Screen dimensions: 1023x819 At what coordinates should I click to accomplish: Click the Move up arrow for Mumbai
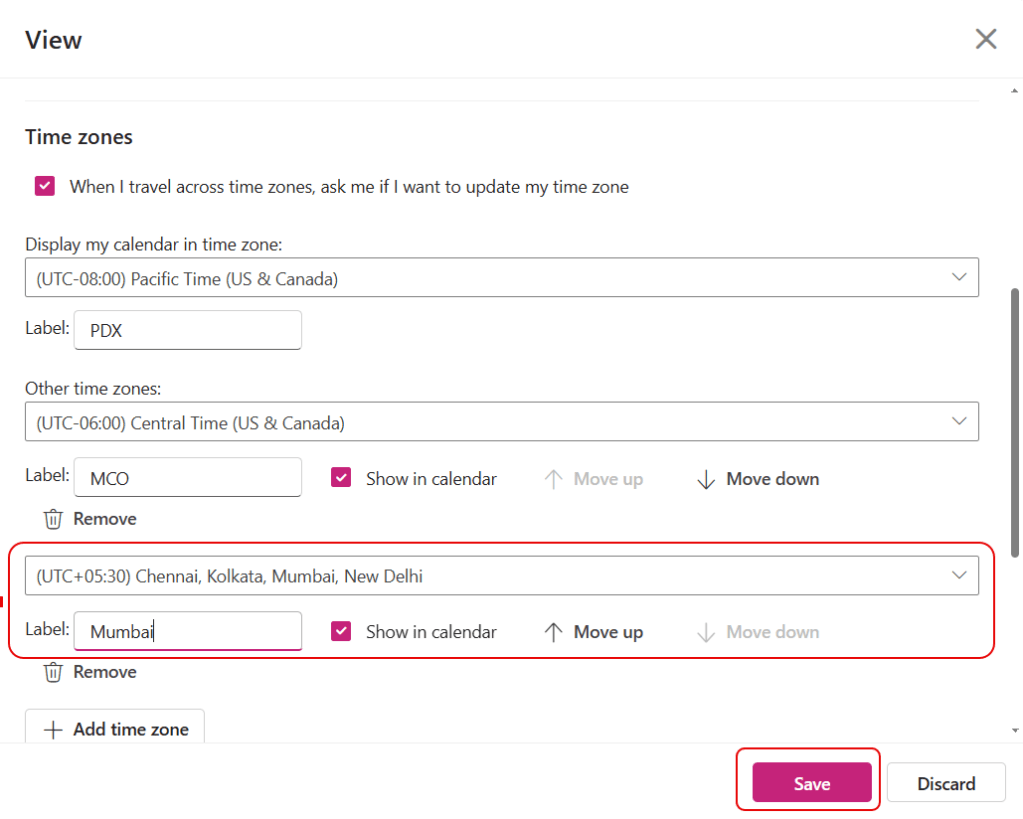click(553, 632)
